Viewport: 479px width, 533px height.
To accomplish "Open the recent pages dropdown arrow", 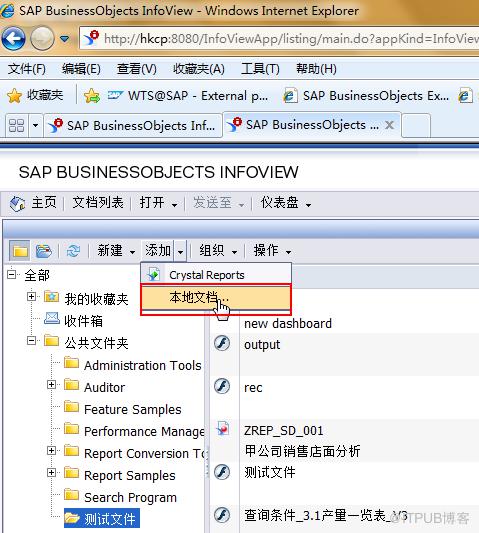I will [x=64, y=39].
